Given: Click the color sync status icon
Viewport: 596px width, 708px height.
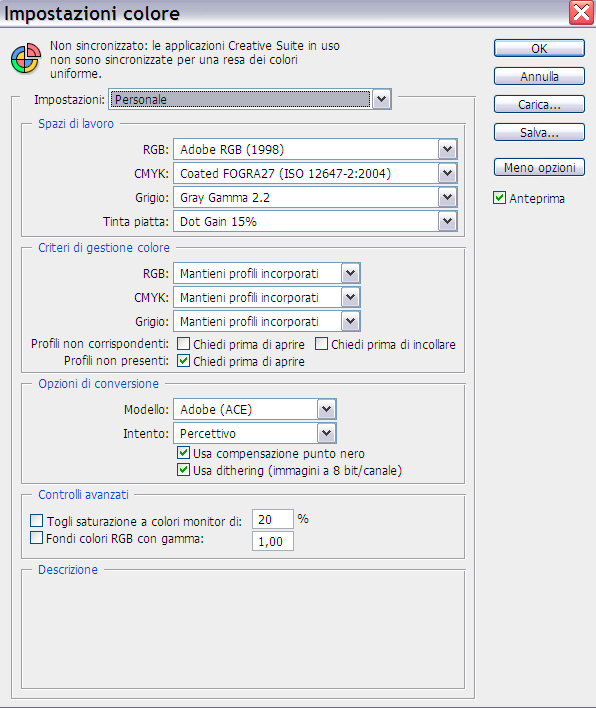Looking at the screenshot, I should point(26,58).
